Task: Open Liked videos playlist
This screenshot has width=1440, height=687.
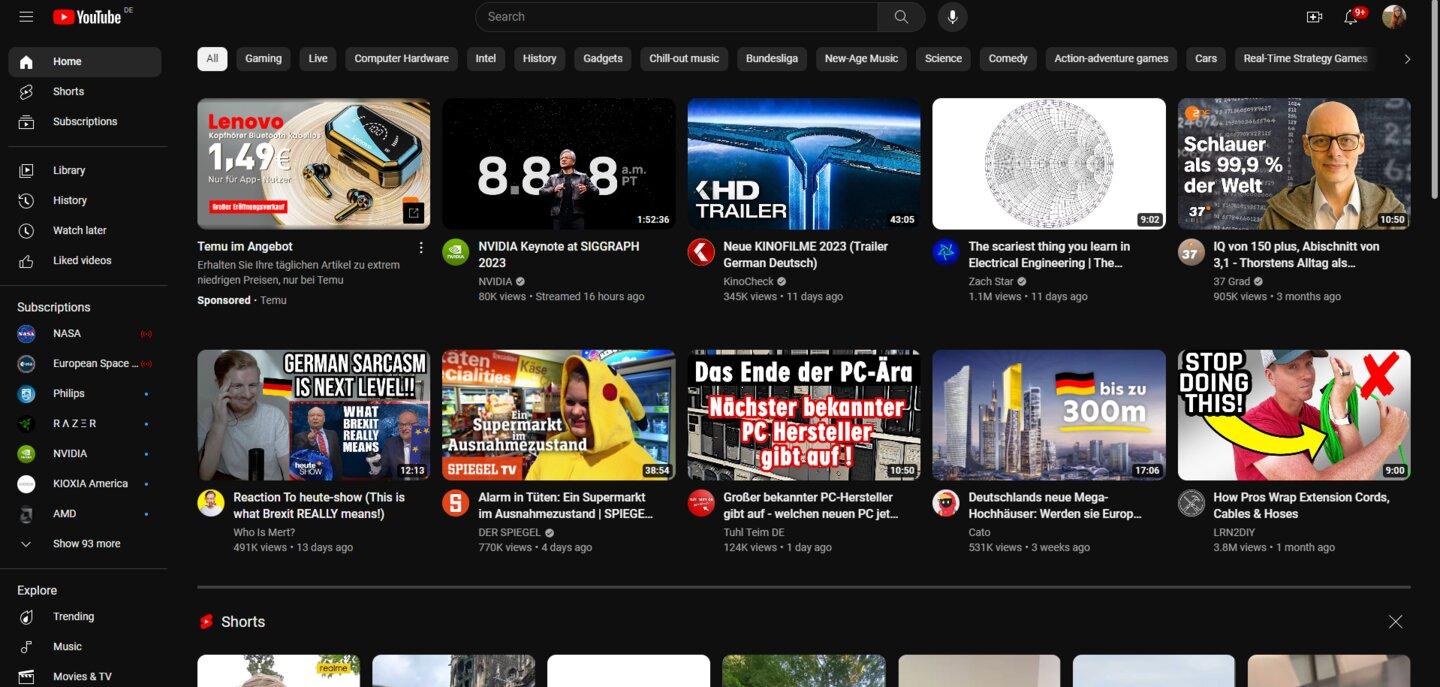Action: pyautogui.click(x=85, y=261)
